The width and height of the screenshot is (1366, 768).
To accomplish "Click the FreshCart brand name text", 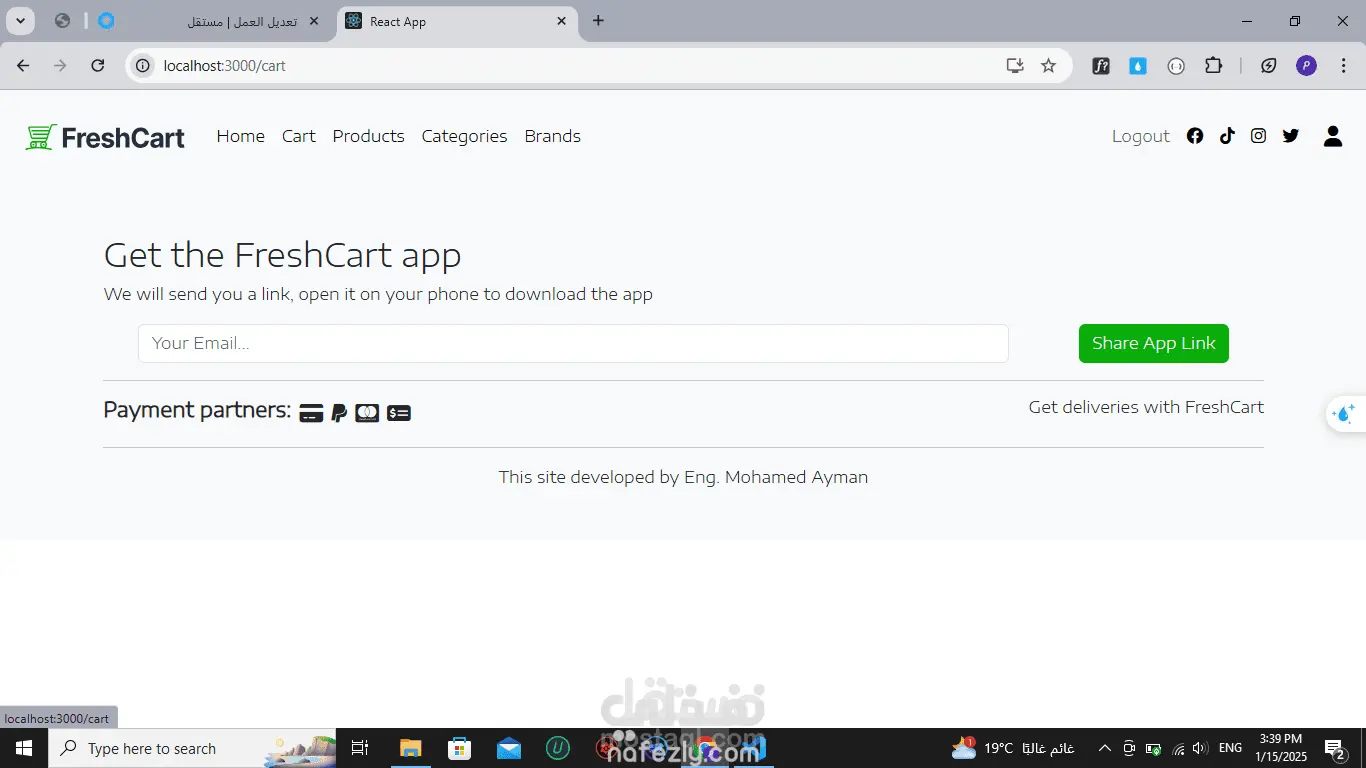I will click(x=123, y=137).
